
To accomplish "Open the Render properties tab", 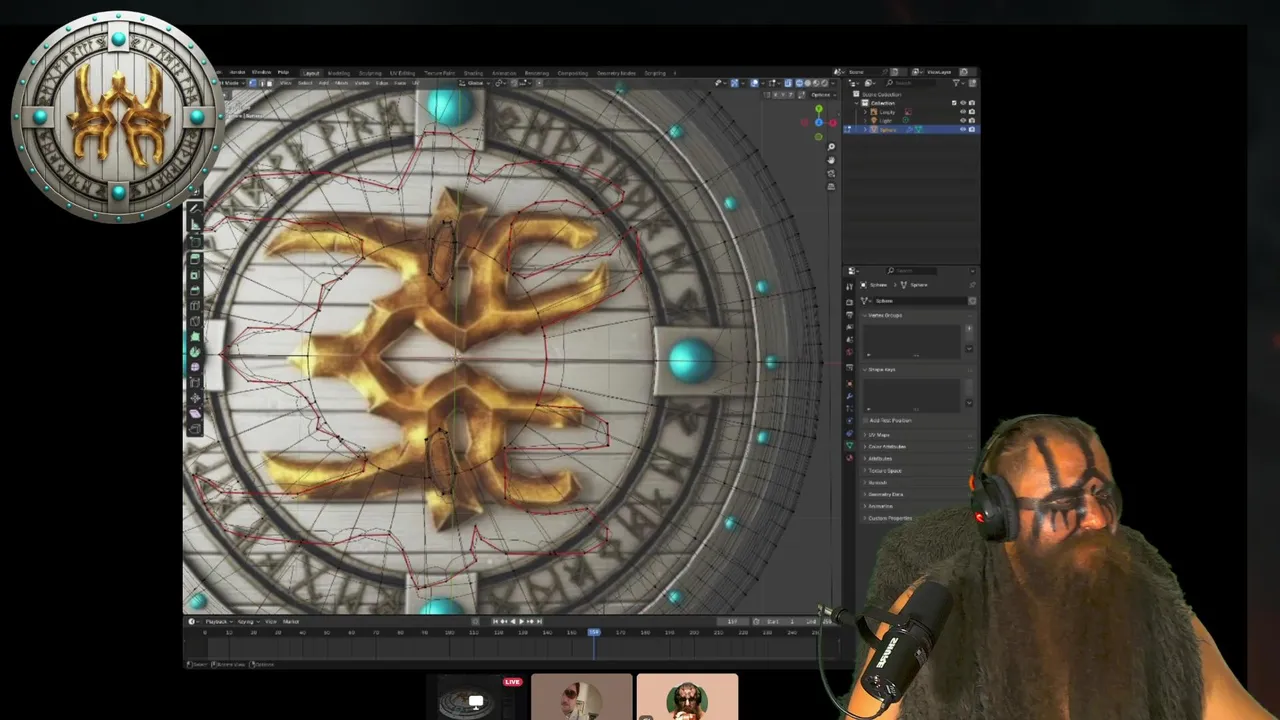I will click(850, 302).
